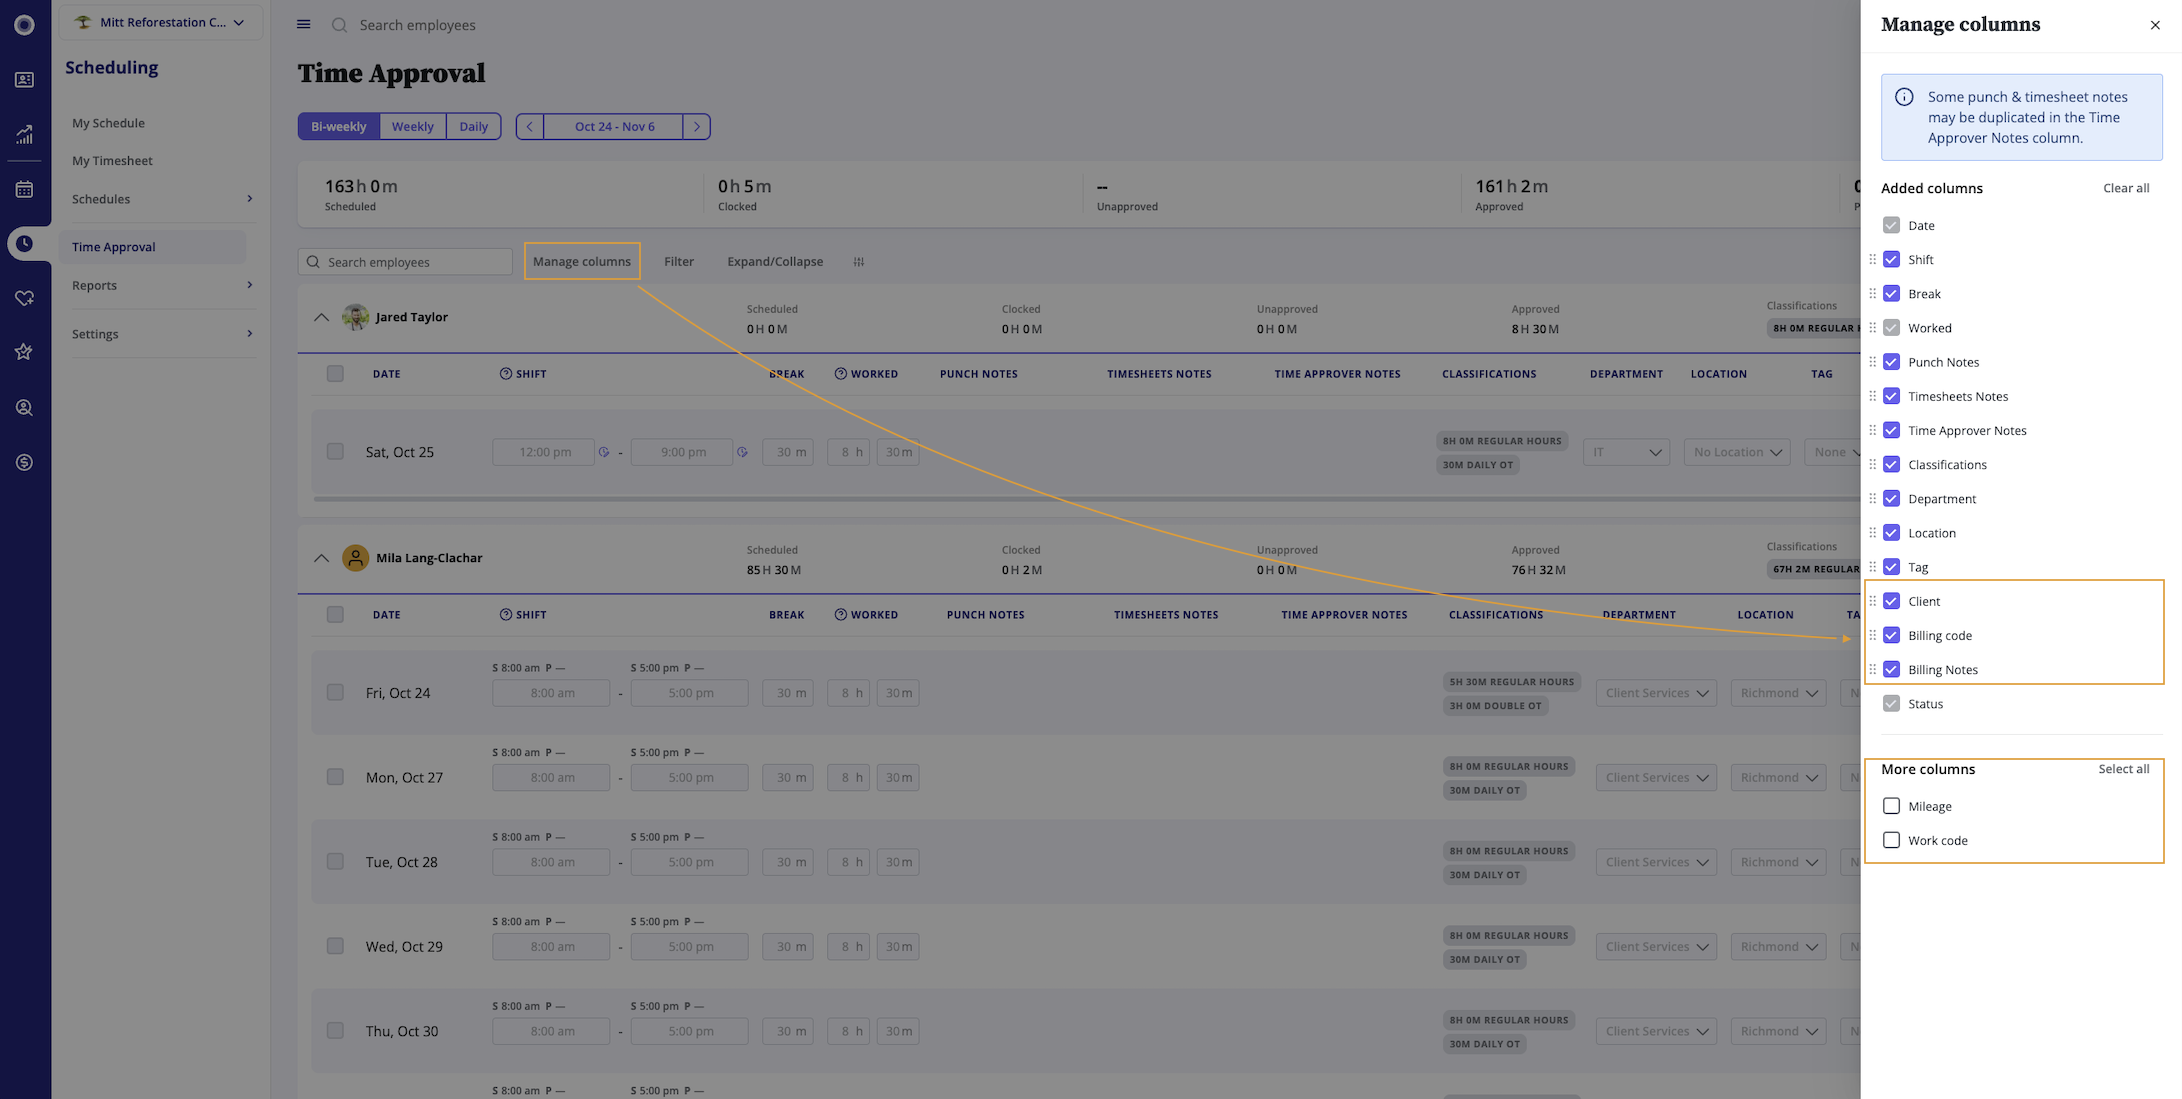Uncheck the Billing Notes column
Viewport: 2182px width, 1099px height.
point(1891,669)
